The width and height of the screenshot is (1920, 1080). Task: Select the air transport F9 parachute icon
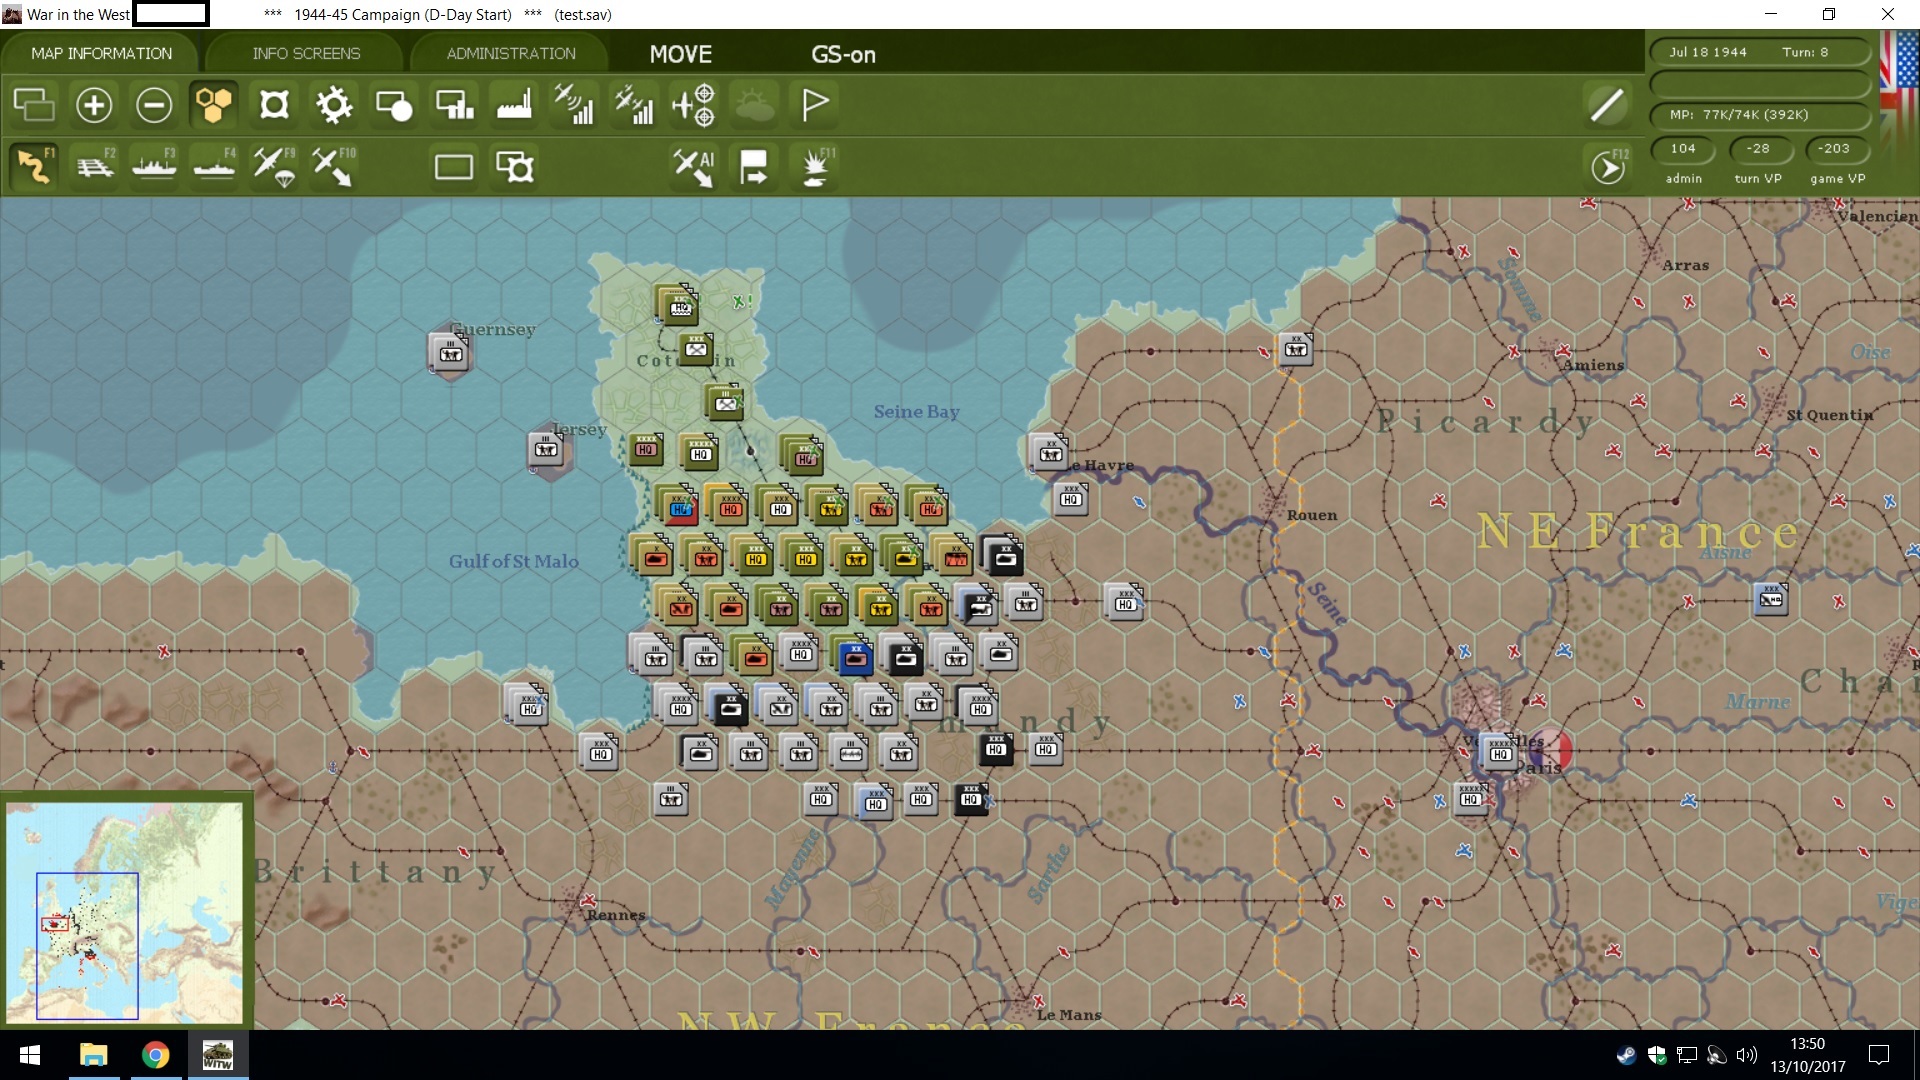coord(274,166)
